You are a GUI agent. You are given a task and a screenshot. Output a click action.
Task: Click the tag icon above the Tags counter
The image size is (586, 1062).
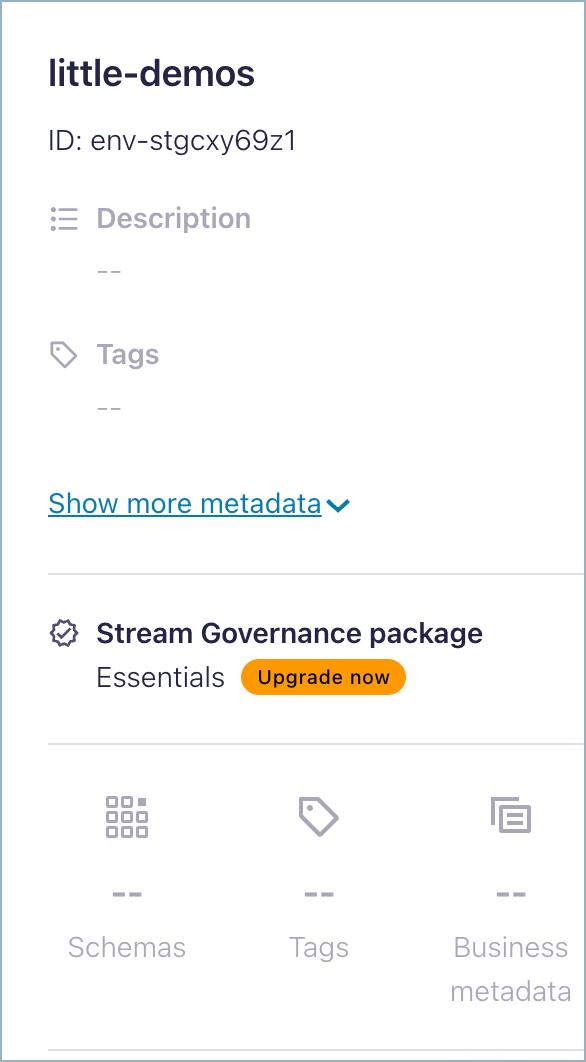pyautogui.click(x=319, y=817)
